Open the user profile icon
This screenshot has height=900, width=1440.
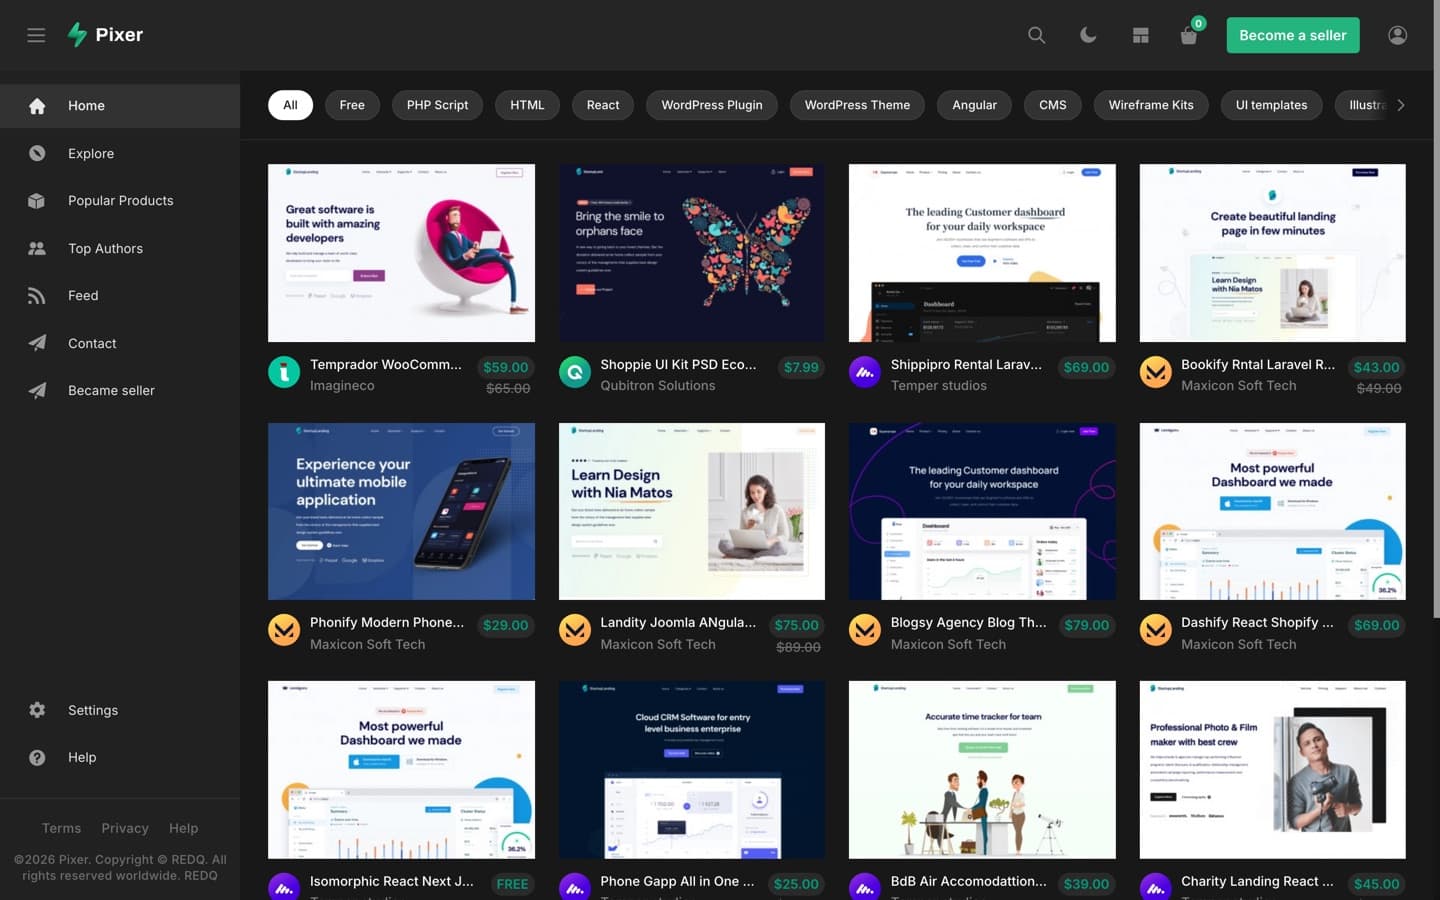[1398, 35]
